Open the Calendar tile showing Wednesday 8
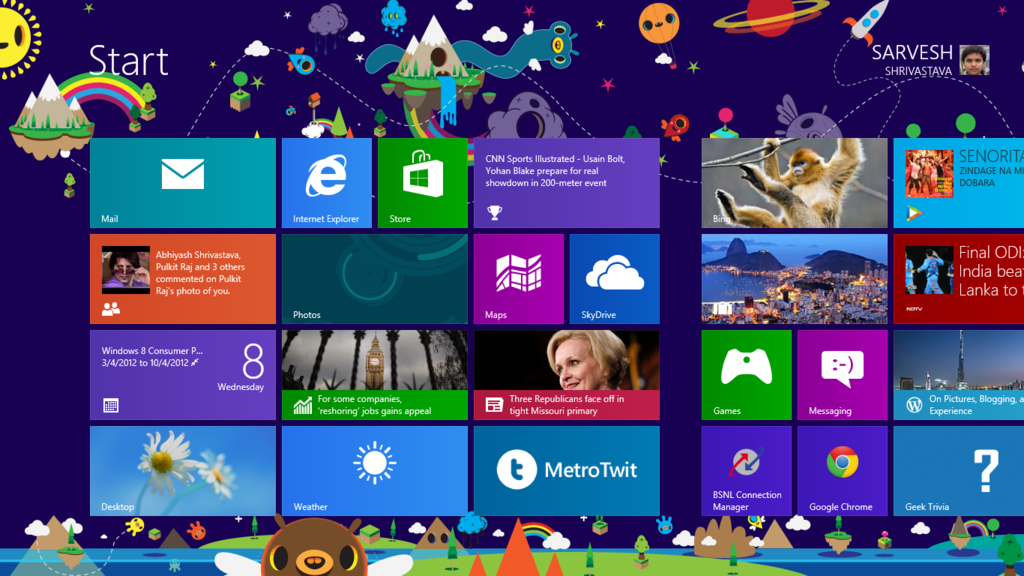Image resolution: width=1024 pixels, height=576 pixels. click(182, 374)
